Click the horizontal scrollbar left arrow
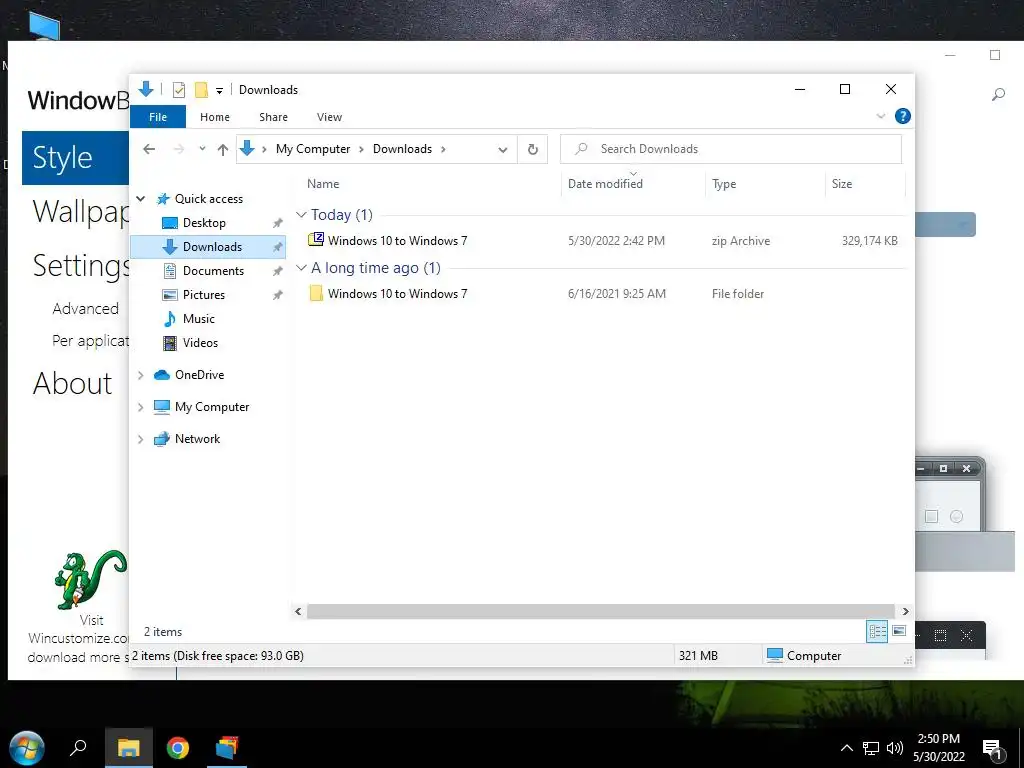 tap(298, 611)
